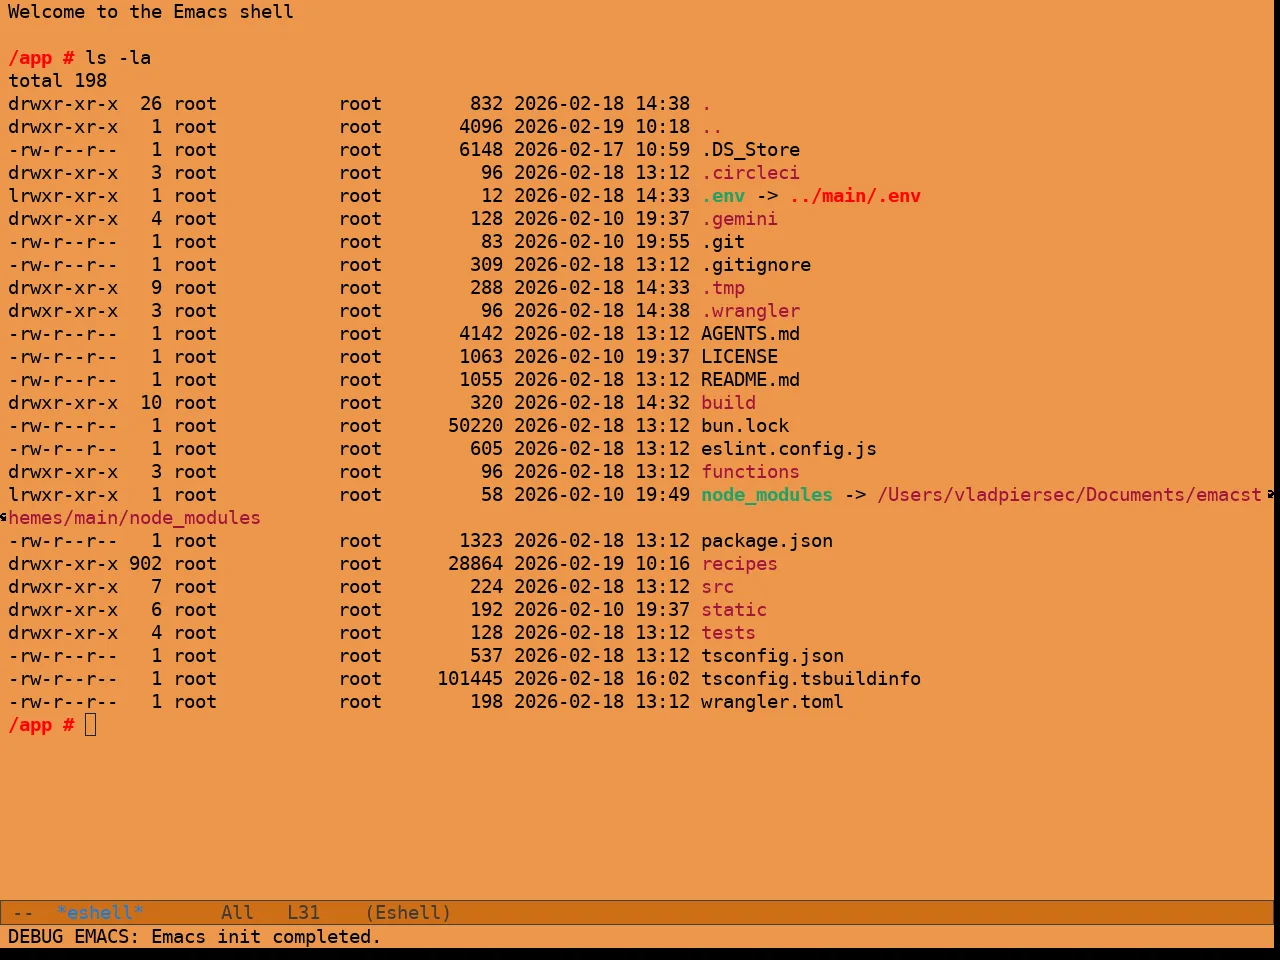Click the *eshell* buffer name in mode line
This screenshot has width=1280, height=960.
click(100, 912)
